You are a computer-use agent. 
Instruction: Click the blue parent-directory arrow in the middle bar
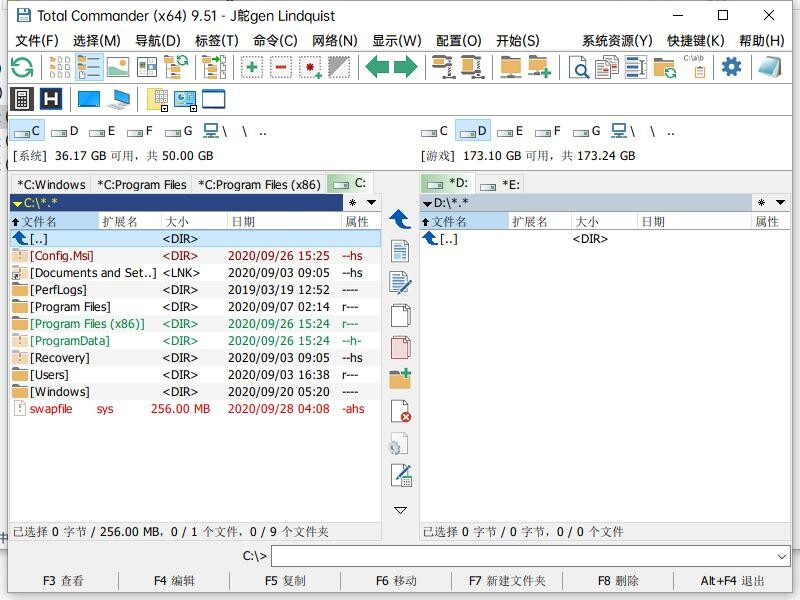click(x=400, y=219)
